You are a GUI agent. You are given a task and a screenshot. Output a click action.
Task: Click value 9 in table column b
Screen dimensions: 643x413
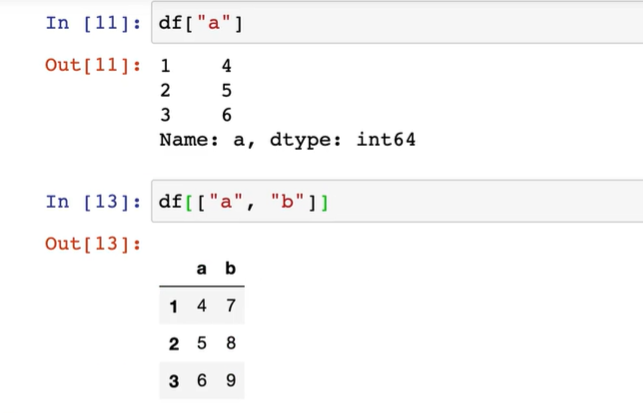pos(231,380)
